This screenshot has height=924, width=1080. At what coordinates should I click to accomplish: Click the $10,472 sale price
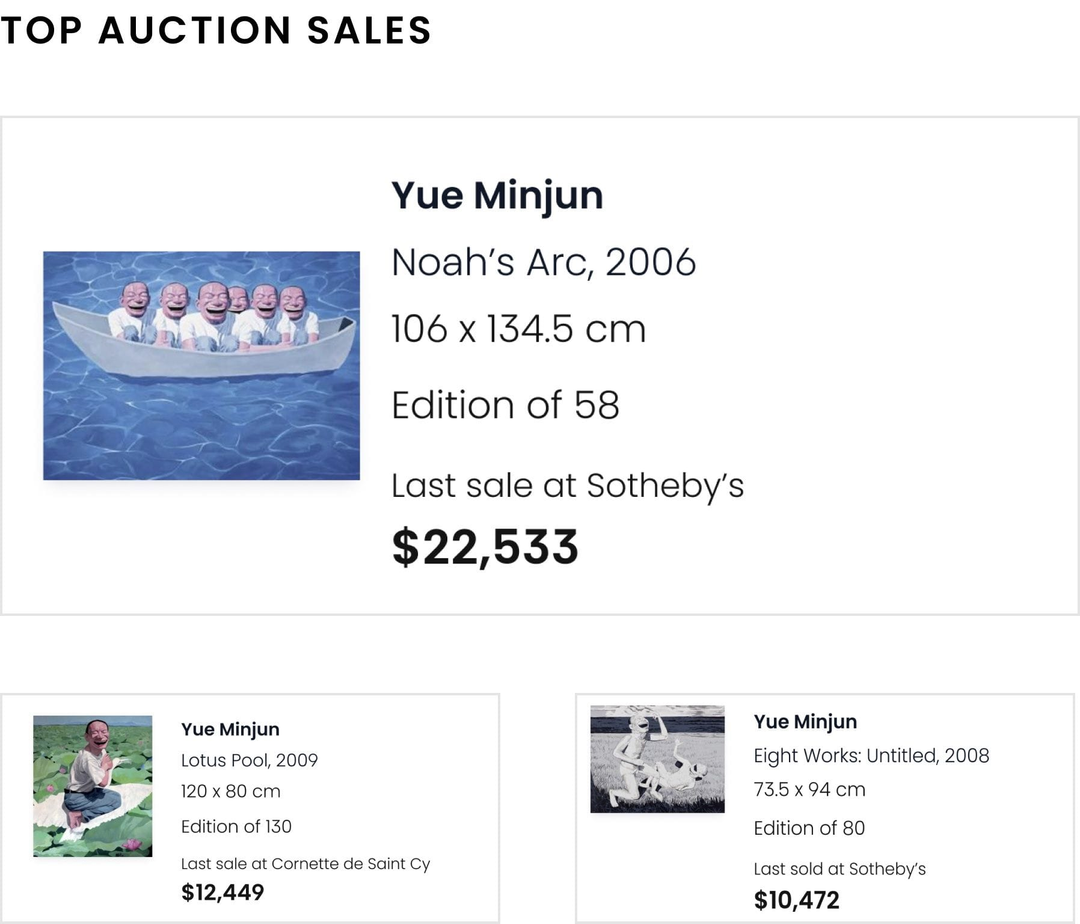point(796,900)
